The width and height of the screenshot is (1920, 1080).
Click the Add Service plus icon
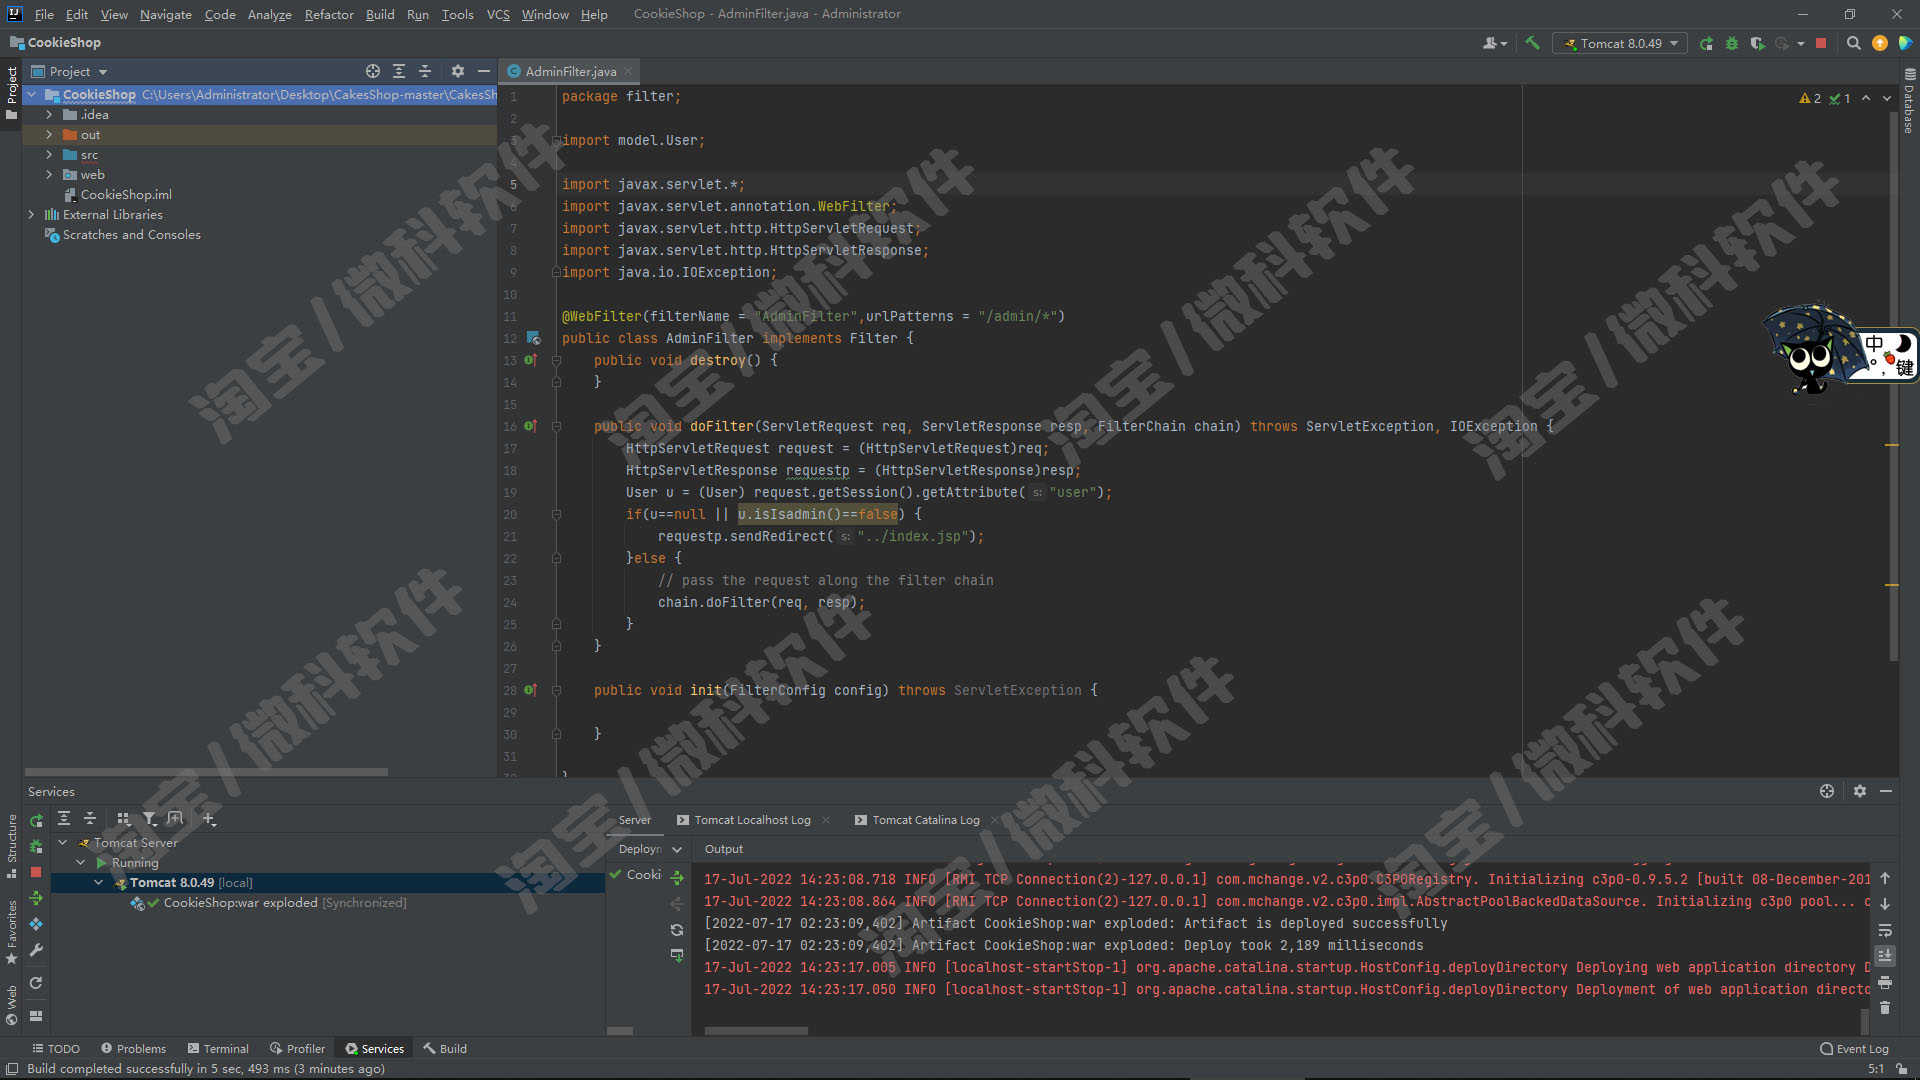pos(209,819)
